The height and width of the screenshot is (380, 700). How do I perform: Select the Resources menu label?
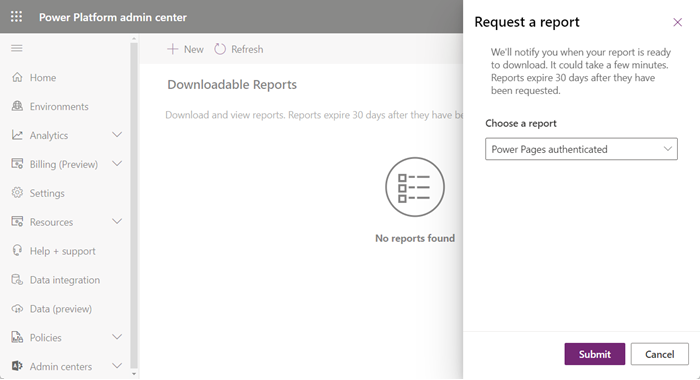tap(51, 222)
